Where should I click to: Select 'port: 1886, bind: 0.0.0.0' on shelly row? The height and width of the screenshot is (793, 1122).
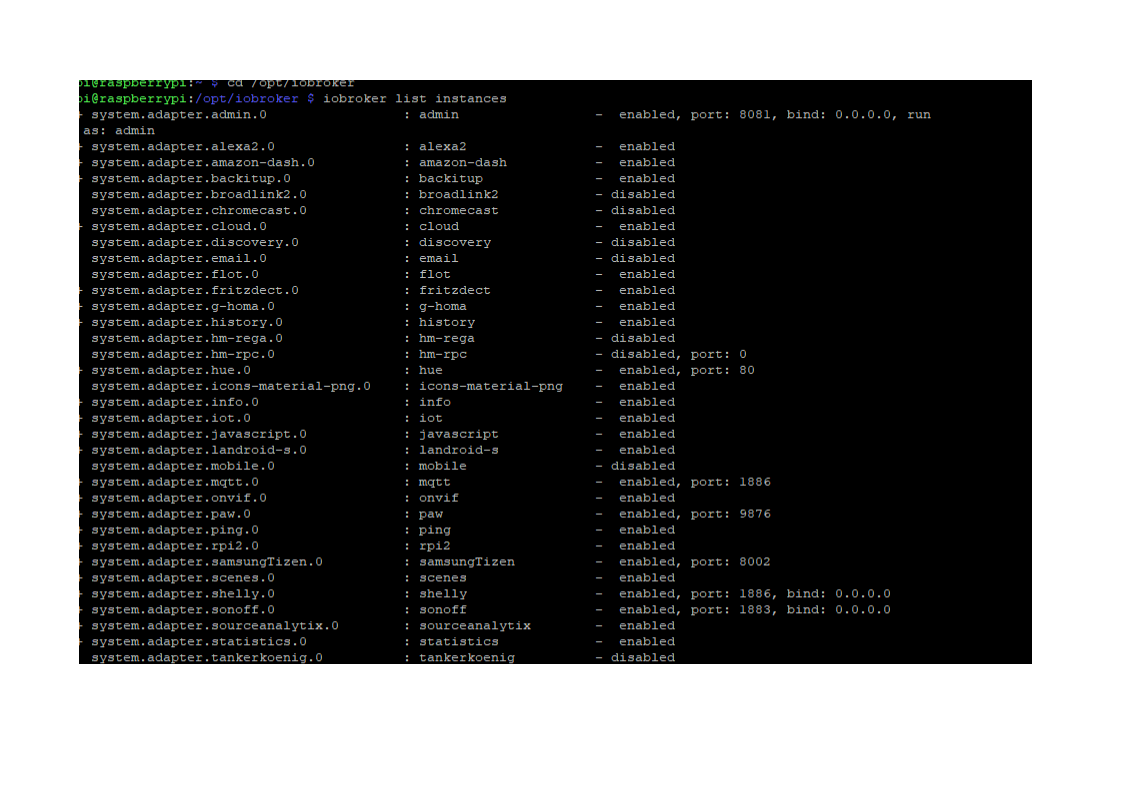791,594
